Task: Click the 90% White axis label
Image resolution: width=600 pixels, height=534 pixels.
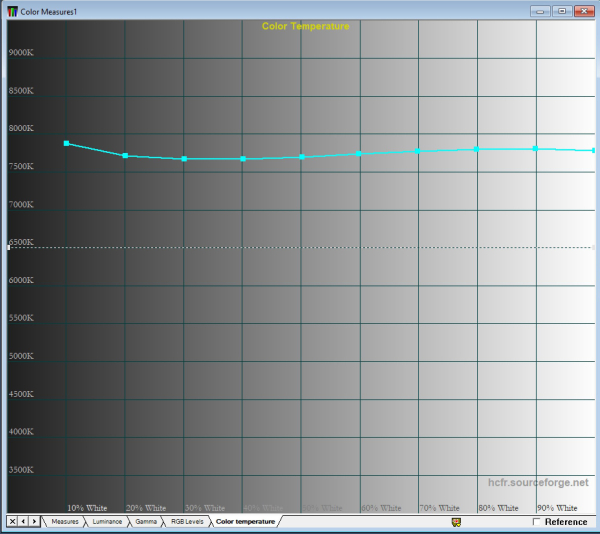Action: 557,508
